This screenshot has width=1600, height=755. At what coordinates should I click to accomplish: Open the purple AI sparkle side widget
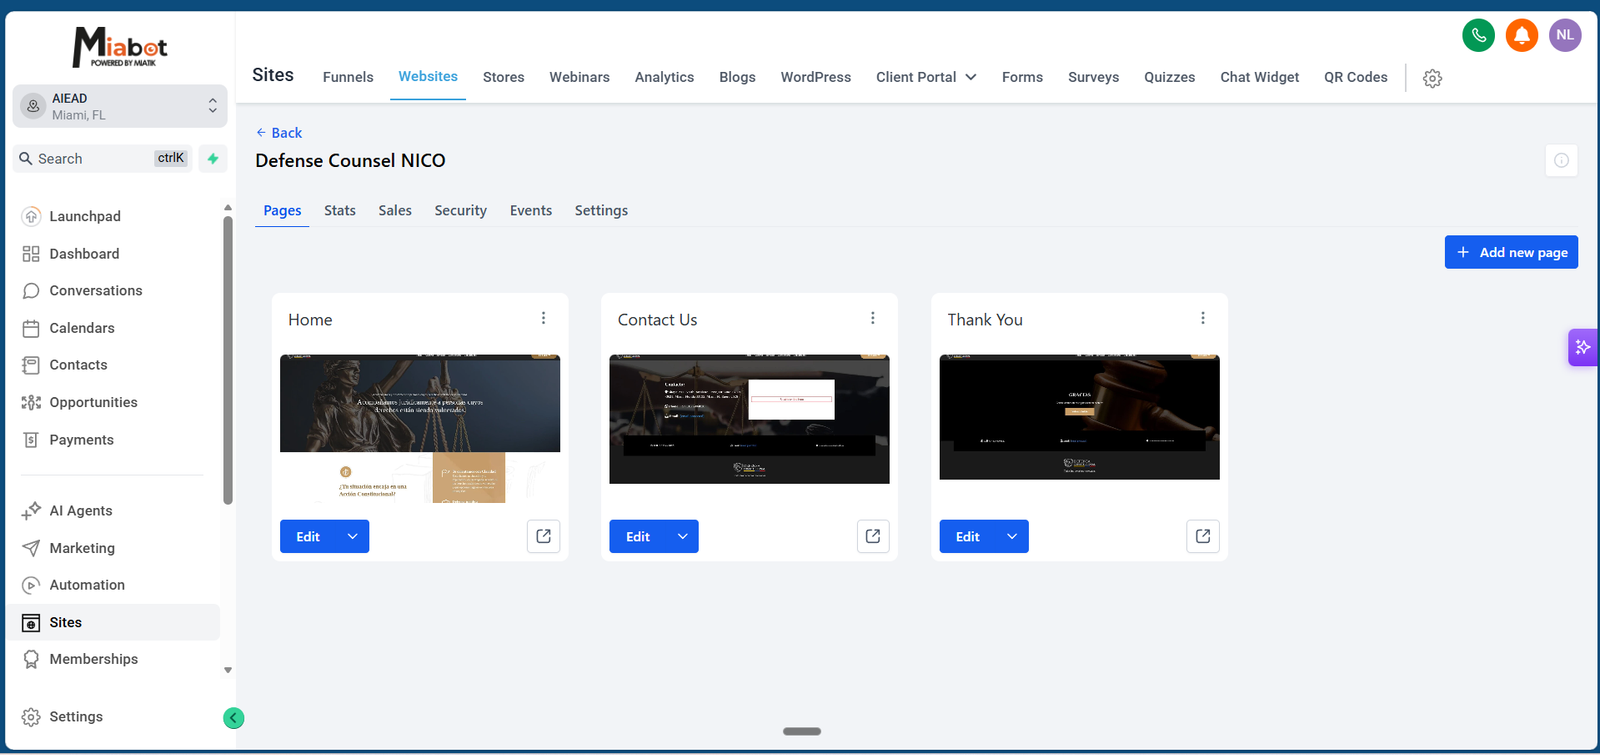point(1583,347)
